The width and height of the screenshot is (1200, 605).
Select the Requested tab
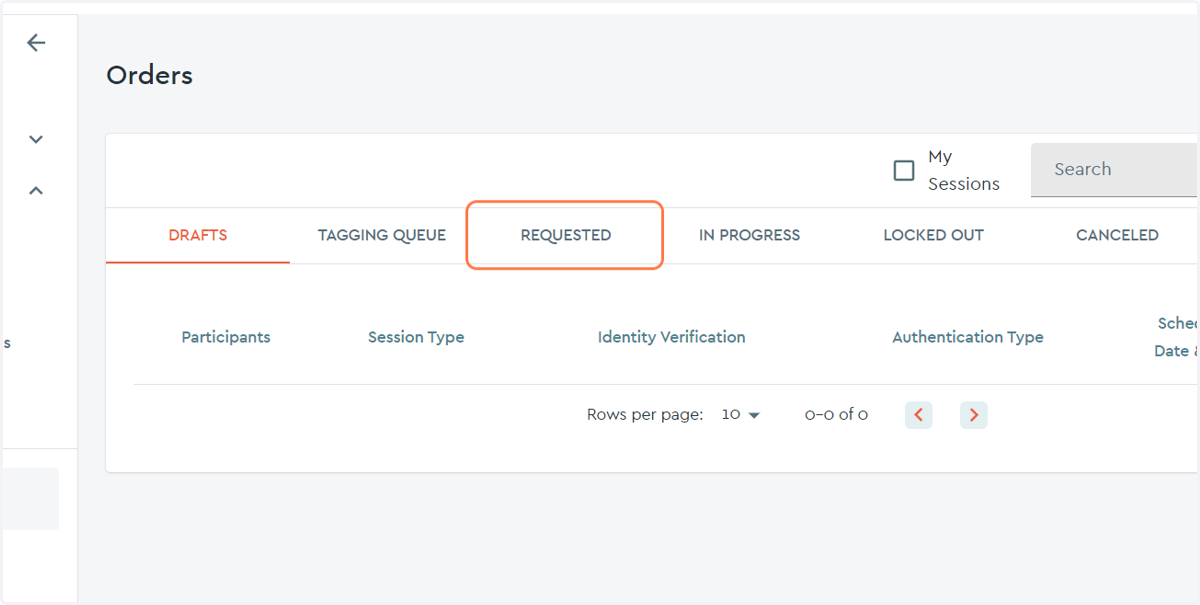tap(566, 235)
